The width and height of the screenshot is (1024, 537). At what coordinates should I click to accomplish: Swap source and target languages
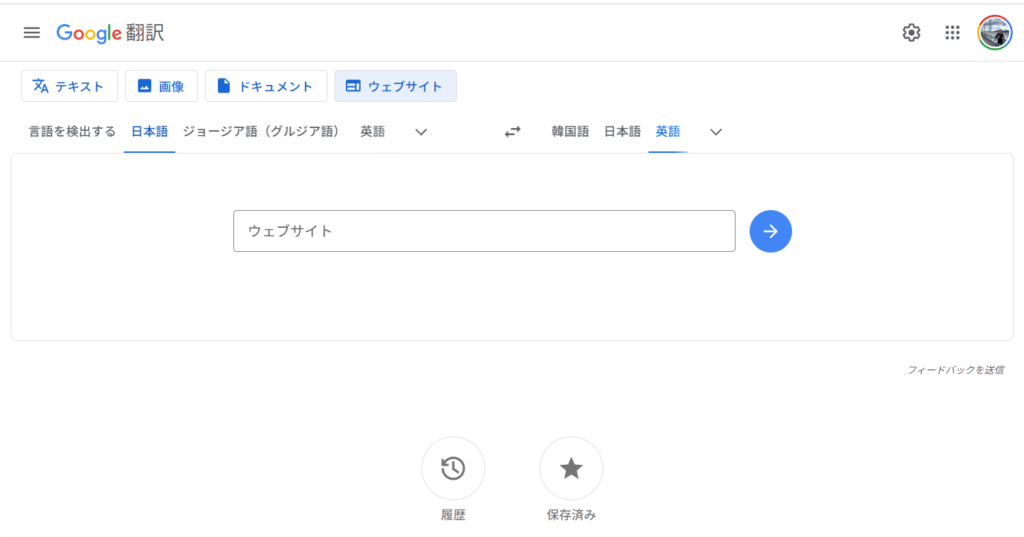[x=512, y=132]
